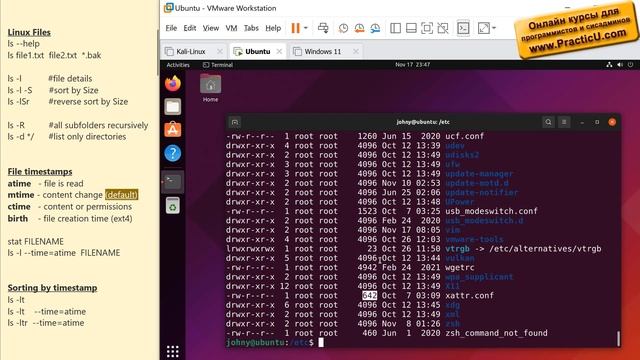Switch to Unity mode icon
This screenshot has height=360, width=640.
[x=443, y=28]
